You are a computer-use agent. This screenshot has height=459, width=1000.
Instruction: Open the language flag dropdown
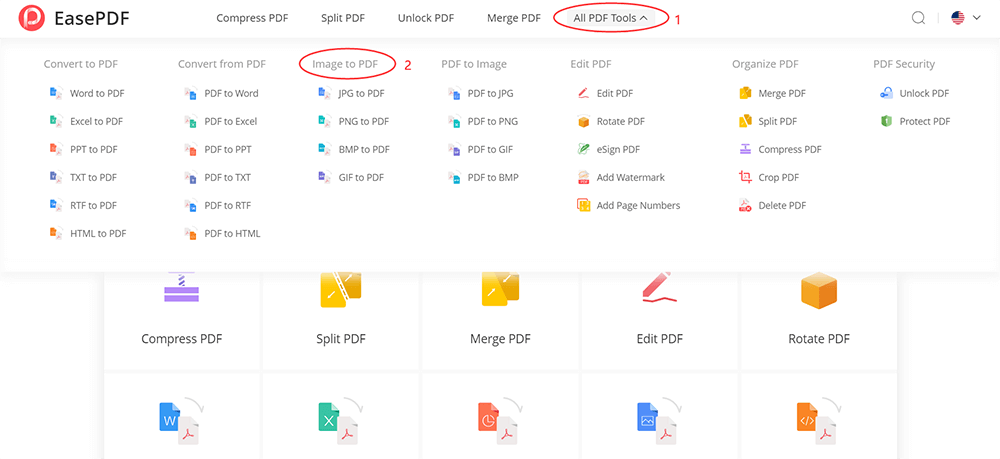click(x=965, y=18)
